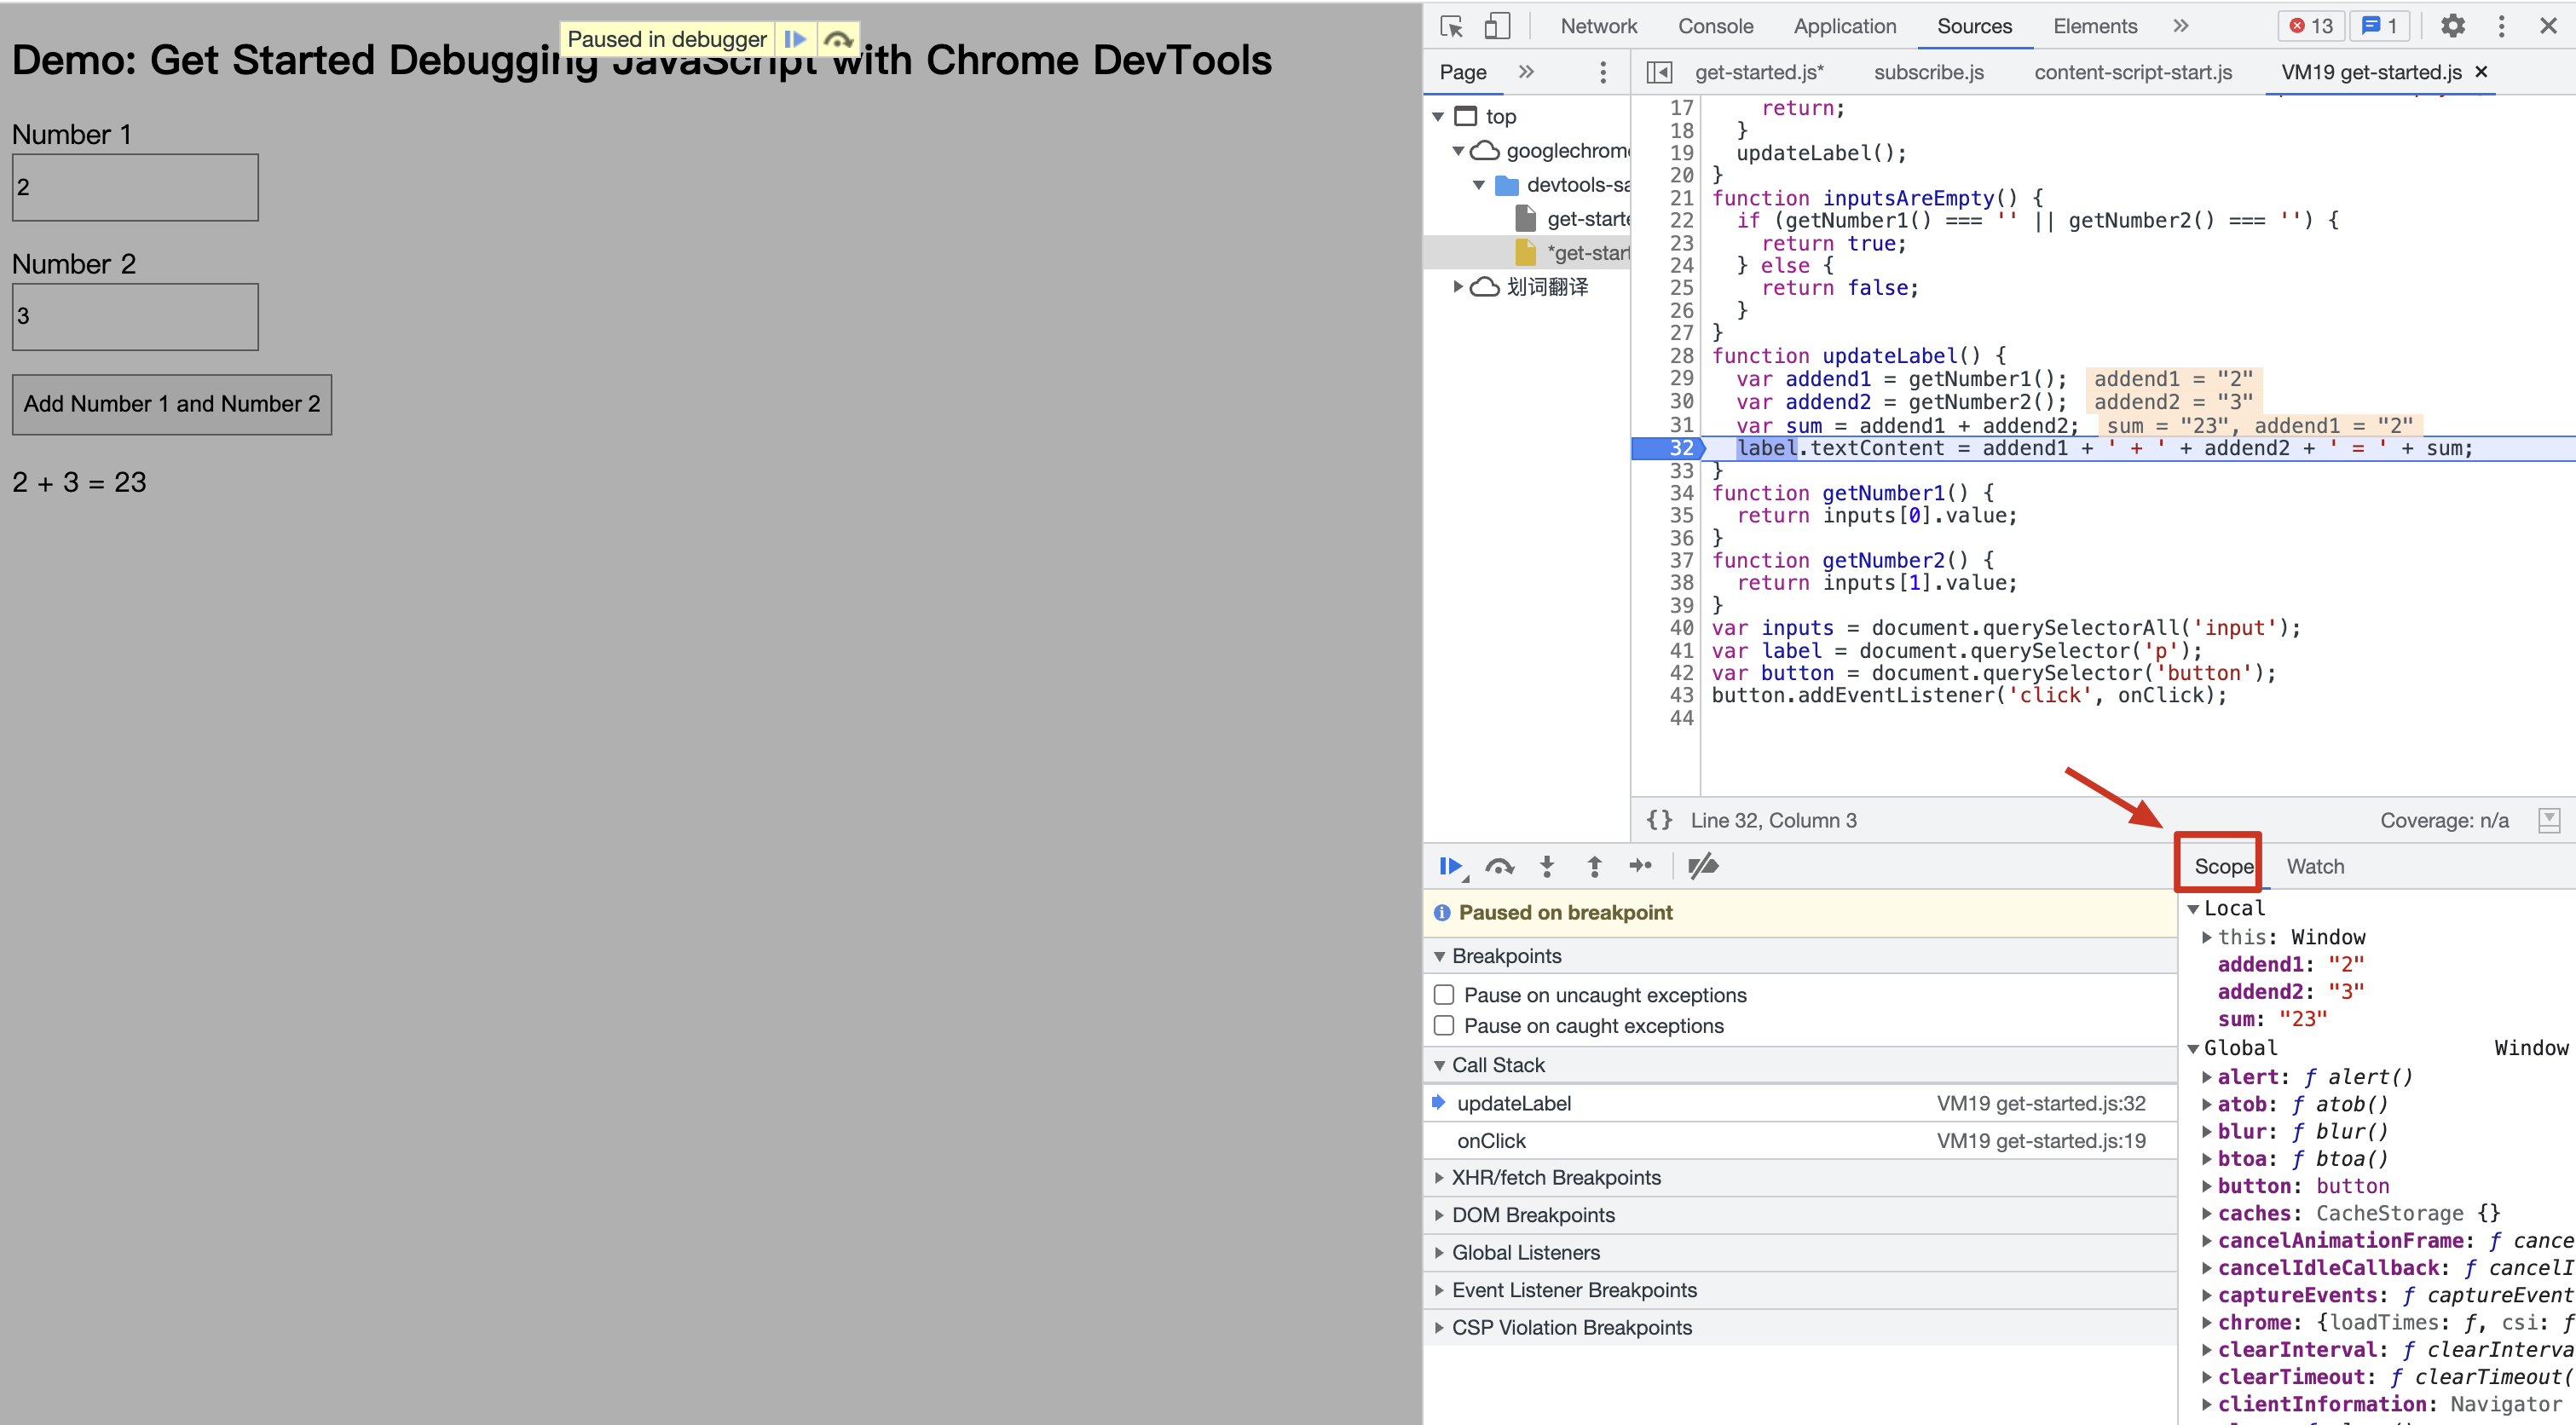
Task: Collapse the Call Stack section
Action: (1497, 1065)
